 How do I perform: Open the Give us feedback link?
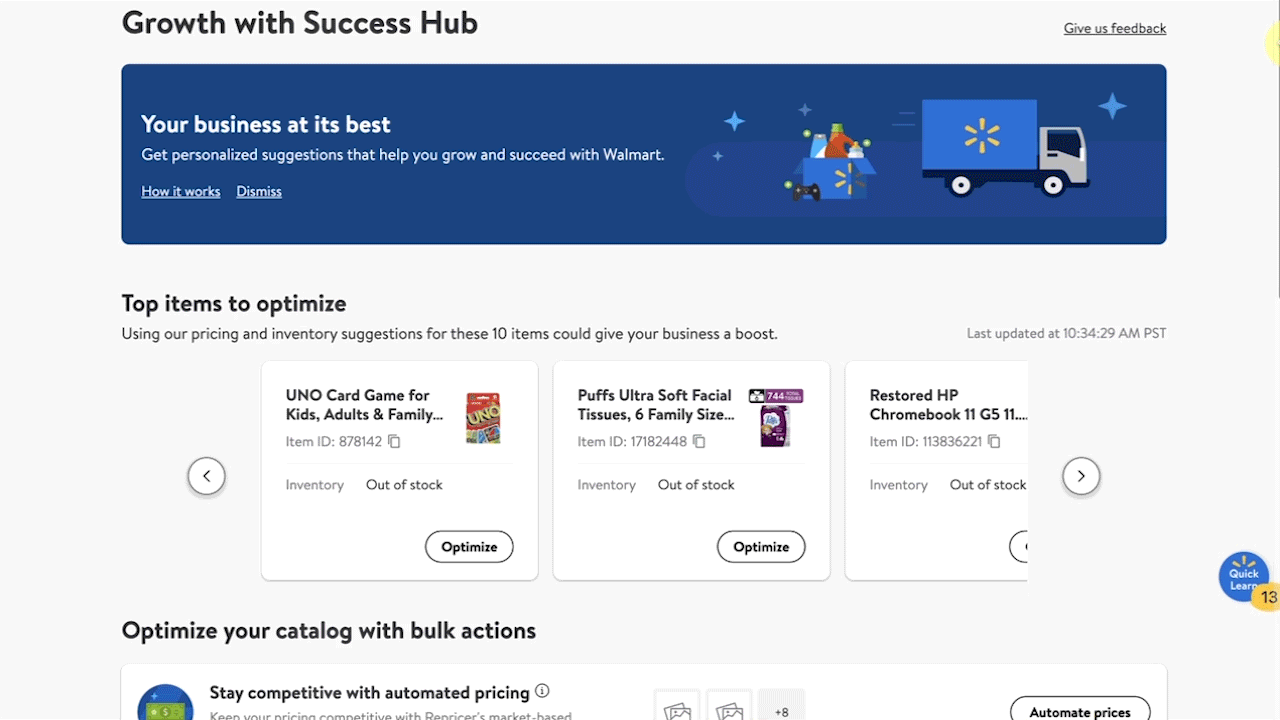click(x=1115, y=28)
